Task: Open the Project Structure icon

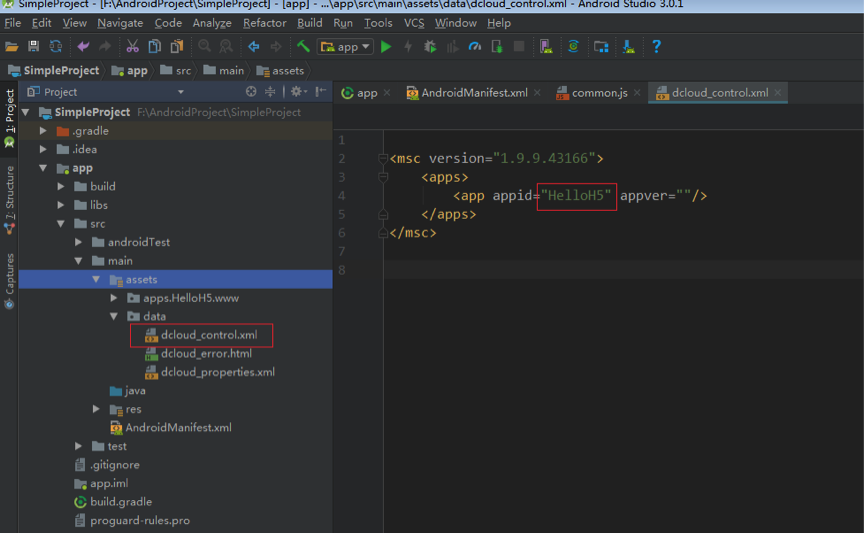Action: [x=601, y=47]
